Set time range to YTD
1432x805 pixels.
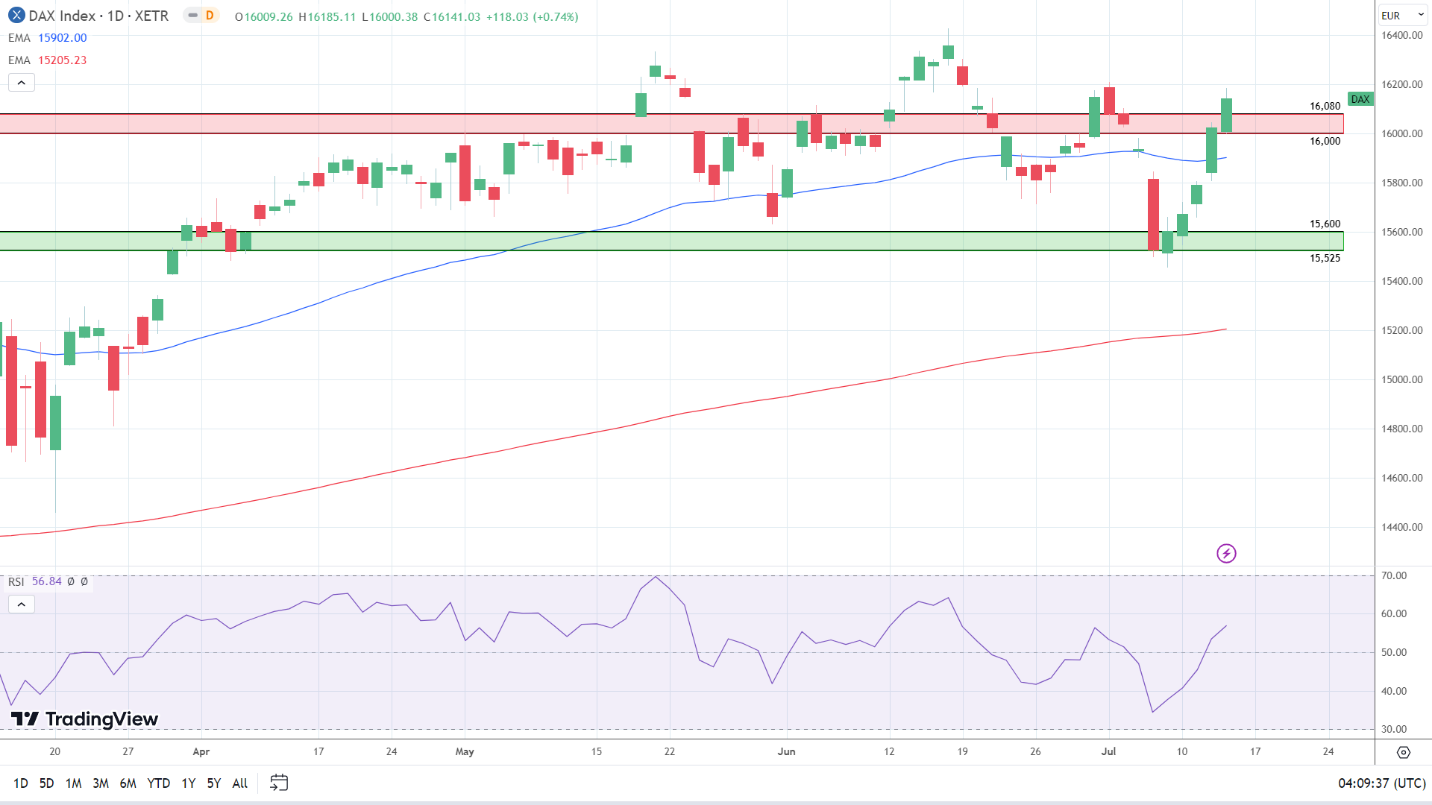158,783
